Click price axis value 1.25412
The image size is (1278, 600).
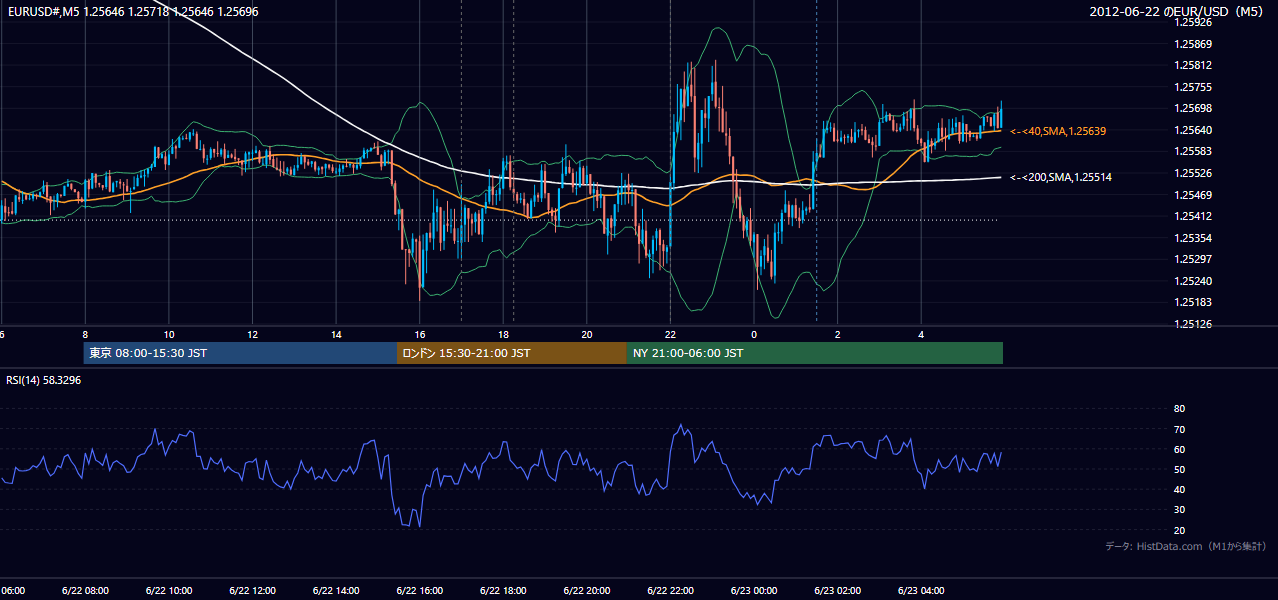(x=1194, y=216)
